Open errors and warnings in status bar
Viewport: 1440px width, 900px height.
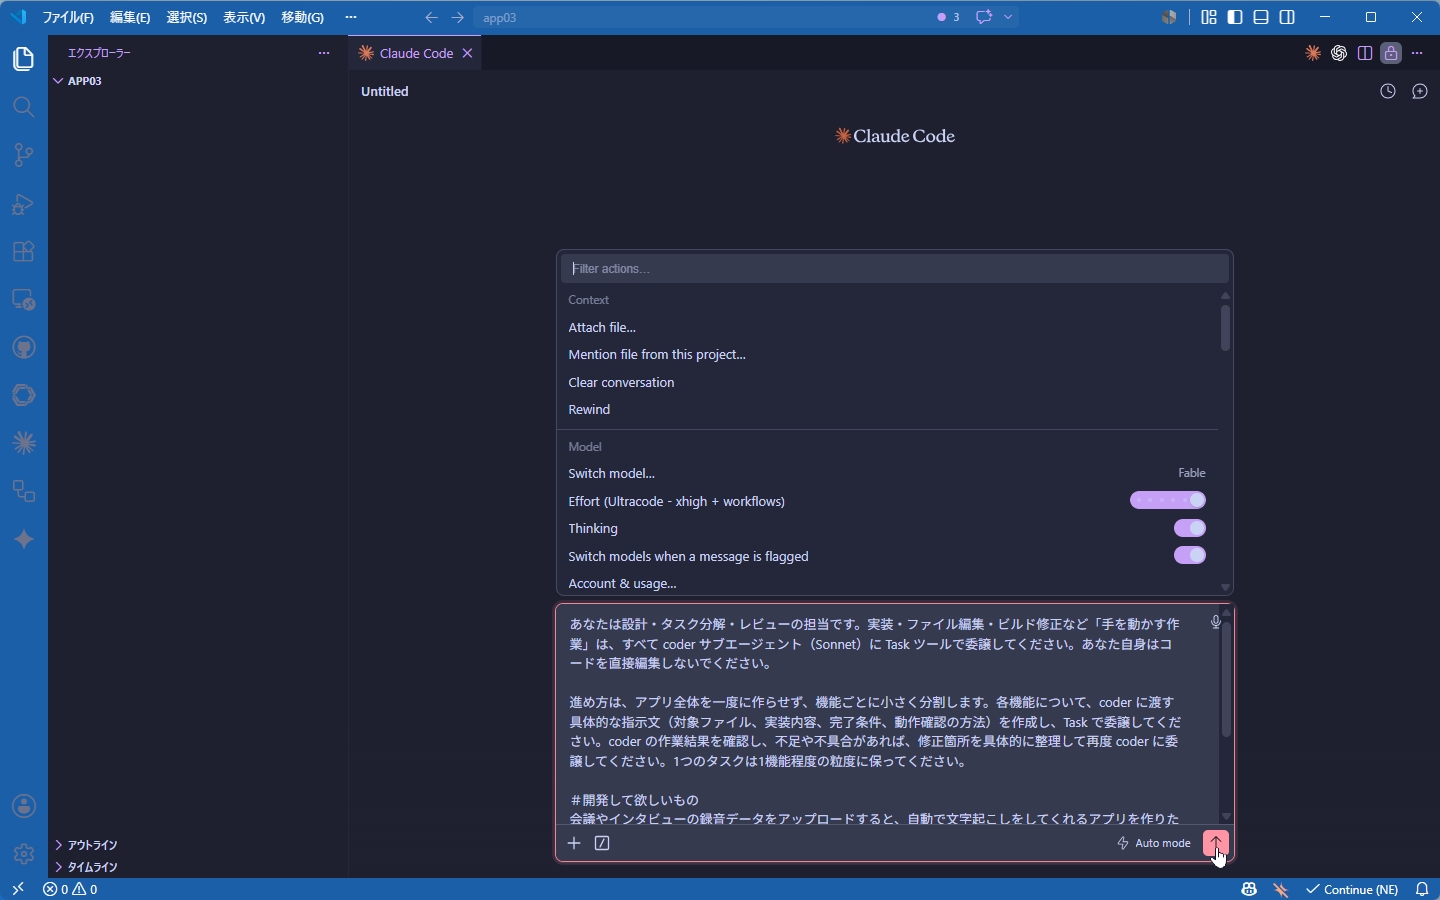[x=70, y=889]
